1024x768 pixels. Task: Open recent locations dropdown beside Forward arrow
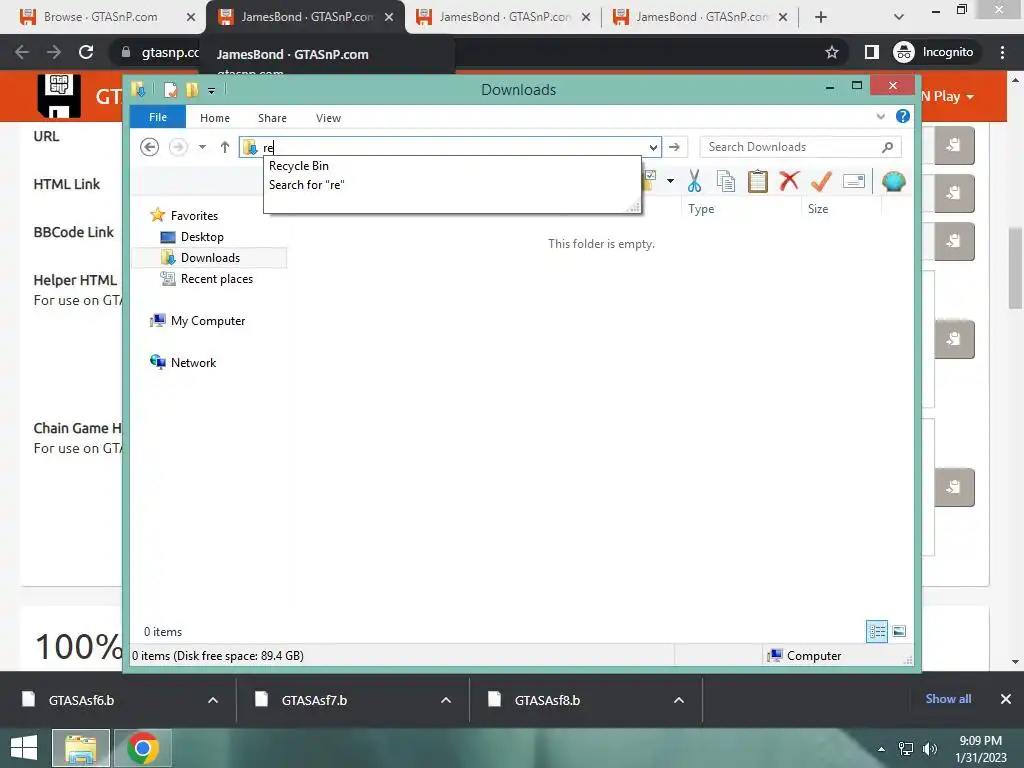(x=202, y=147)
